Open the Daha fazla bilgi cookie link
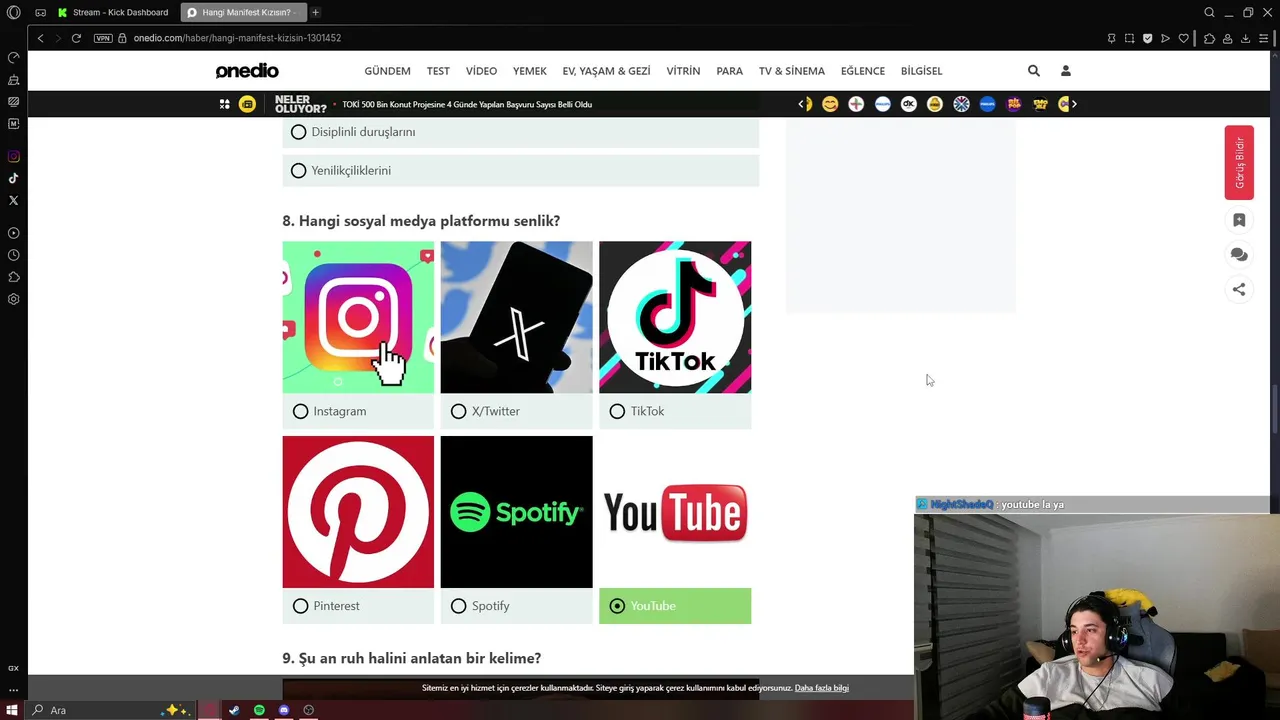The width and height of the screenshot is (1280, 720). click(x=822, y=688)
